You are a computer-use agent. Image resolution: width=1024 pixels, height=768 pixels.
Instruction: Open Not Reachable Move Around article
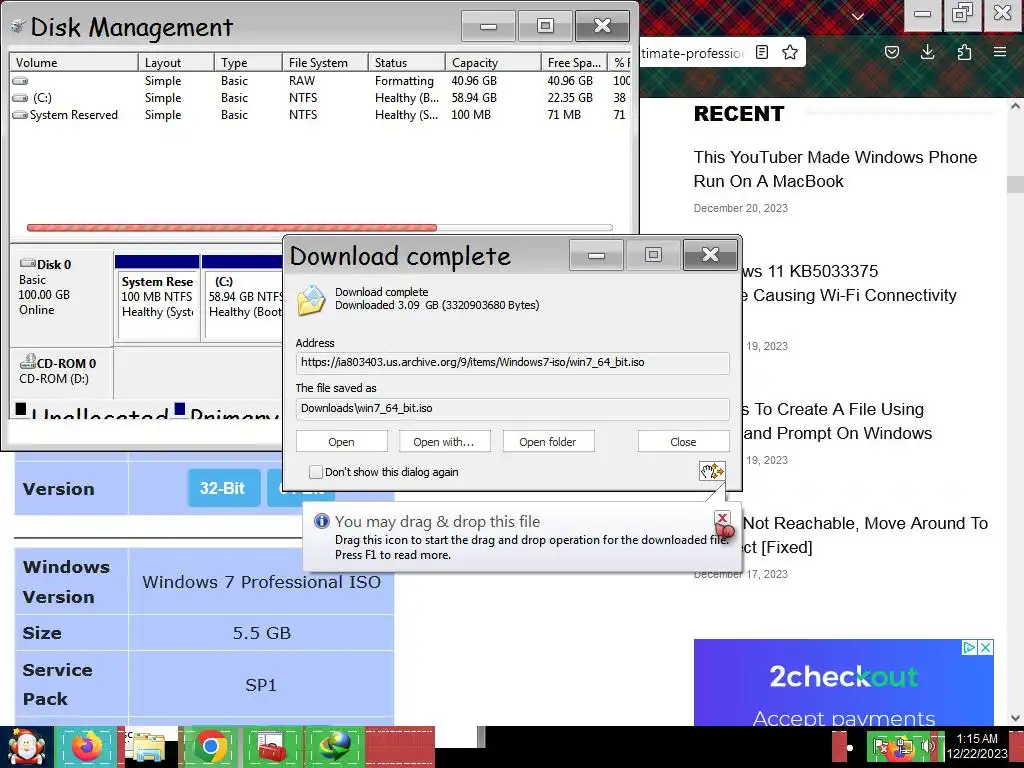865,535
